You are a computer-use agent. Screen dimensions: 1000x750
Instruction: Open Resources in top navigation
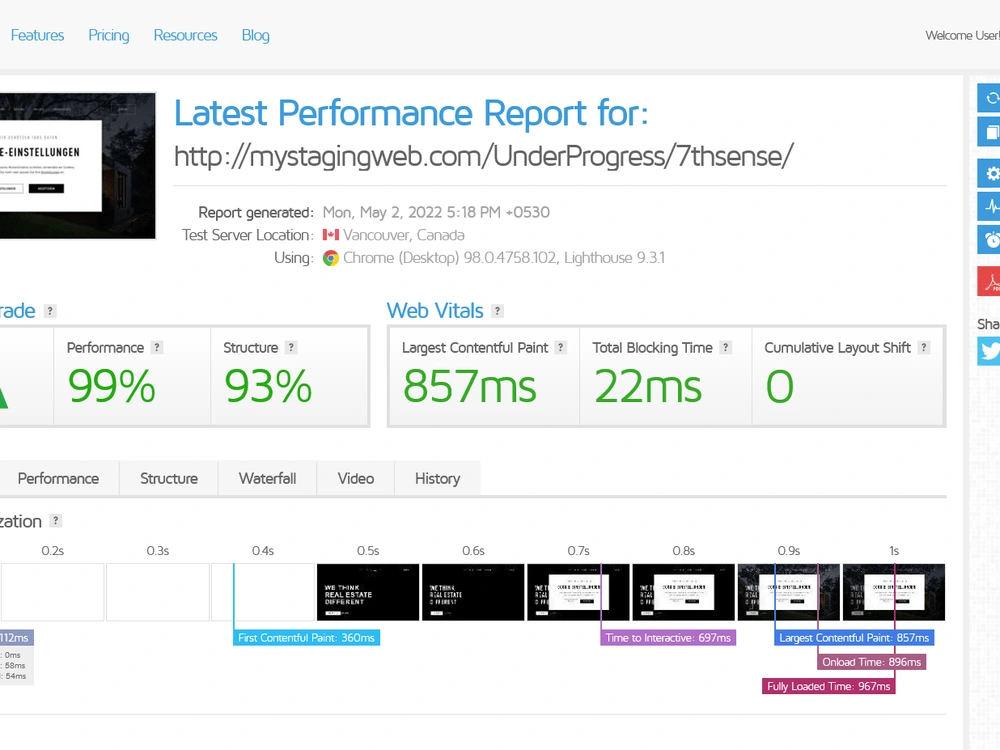186,36
